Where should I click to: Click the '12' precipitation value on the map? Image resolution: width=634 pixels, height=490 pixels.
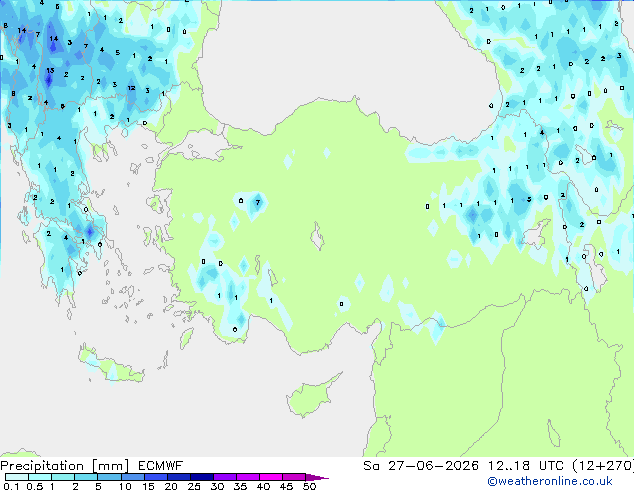(x=131, y=88)
